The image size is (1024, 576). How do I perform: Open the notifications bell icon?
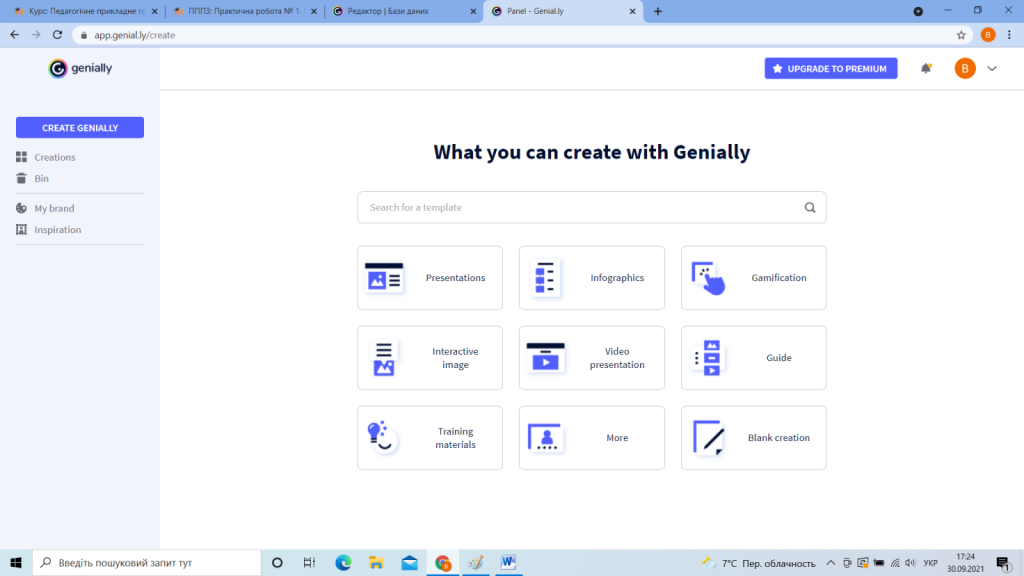point(926,68)
